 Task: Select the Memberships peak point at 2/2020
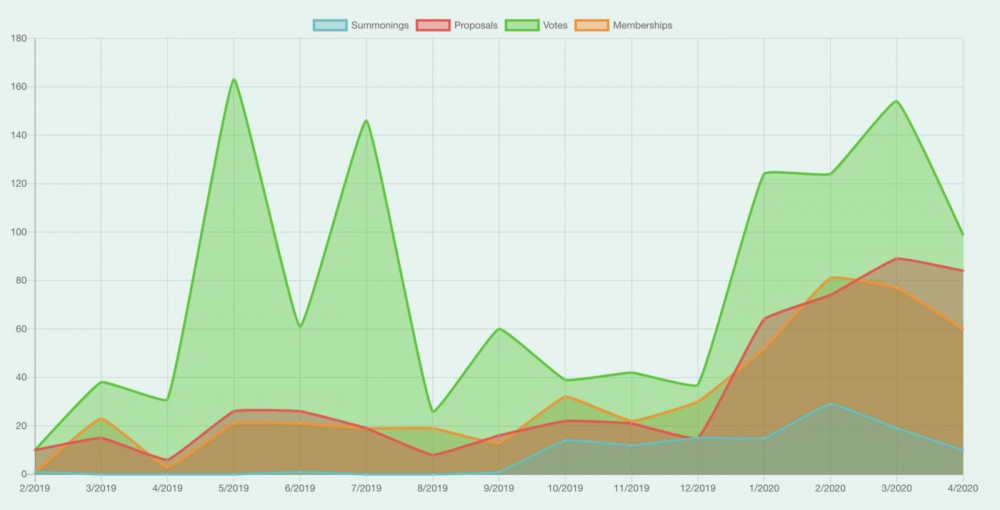830,278
